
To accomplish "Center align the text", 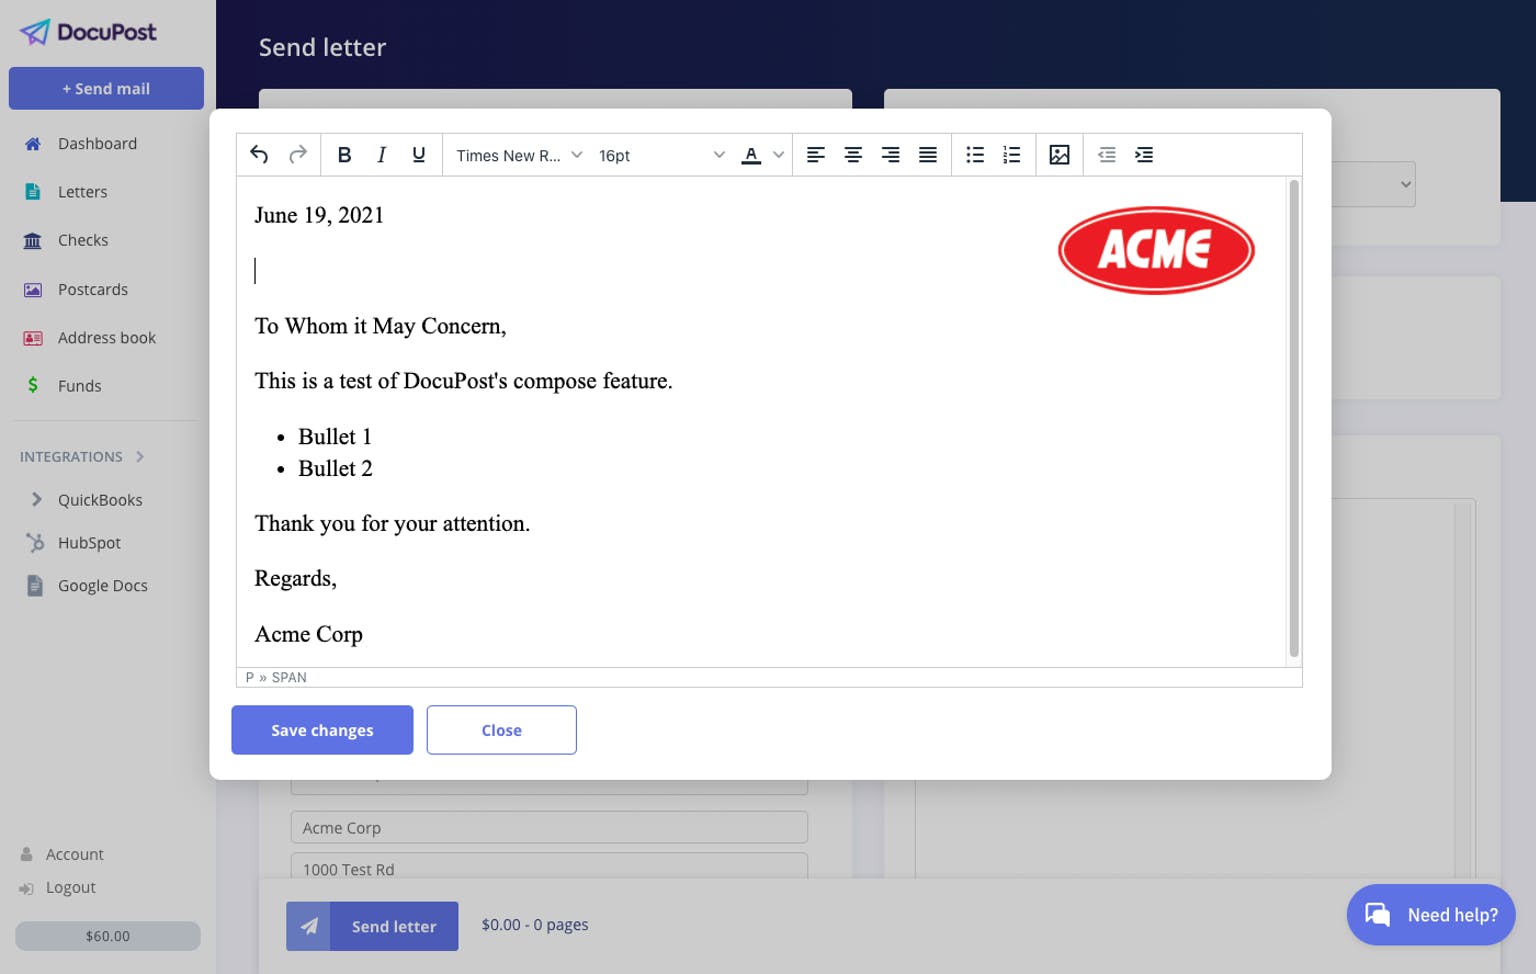I will point(853,155).
